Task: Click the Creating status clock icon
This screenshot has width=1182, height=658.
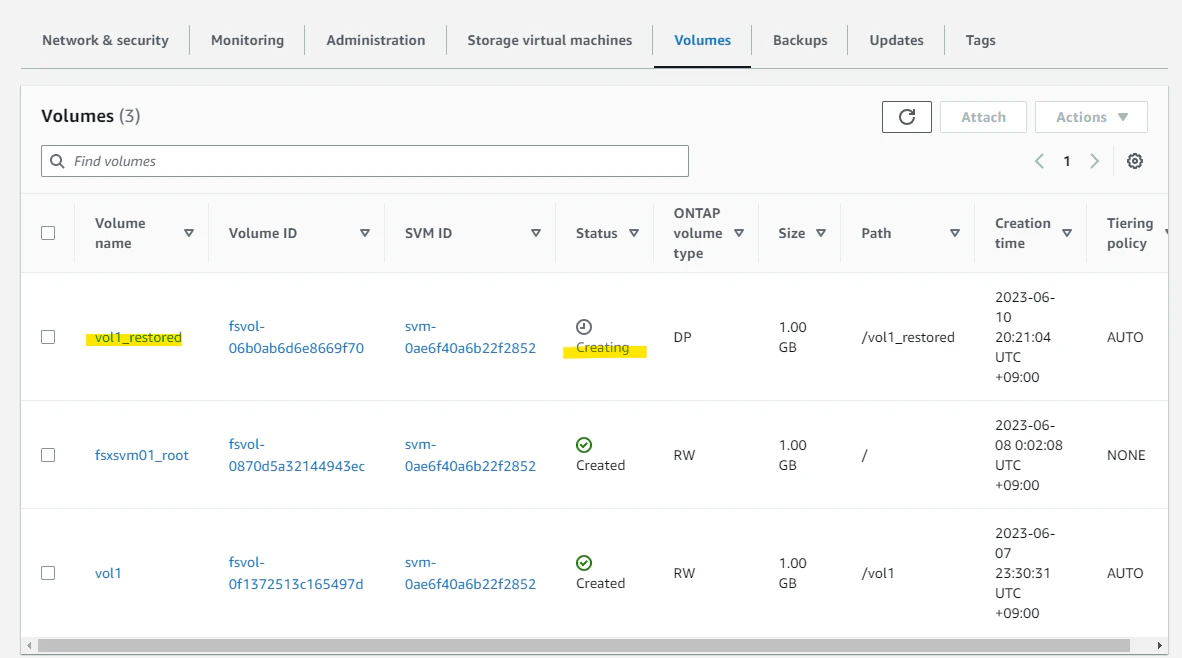Action: click(x=584, y=327)
